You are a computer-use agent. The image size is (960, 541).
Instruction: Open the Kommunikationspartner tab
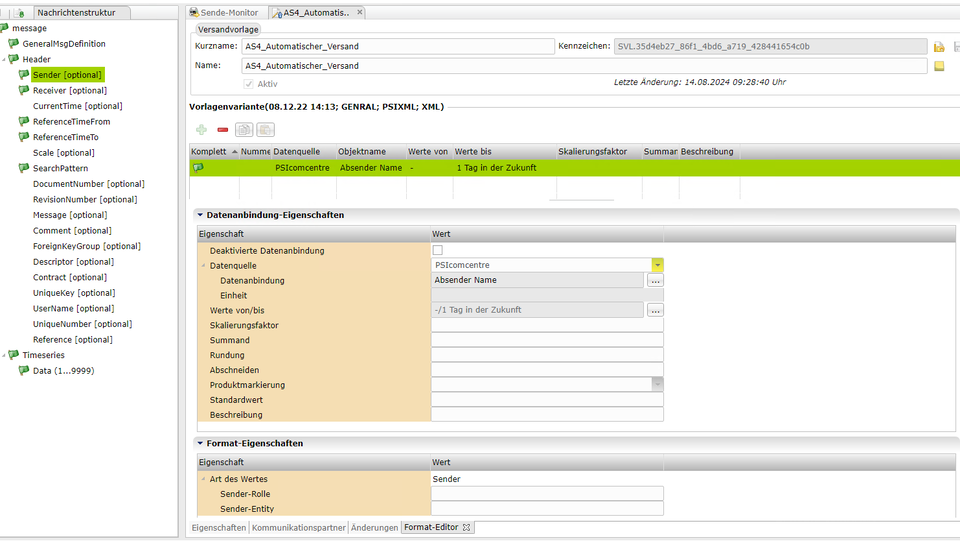pyautogui.click(x=299, y=527)
